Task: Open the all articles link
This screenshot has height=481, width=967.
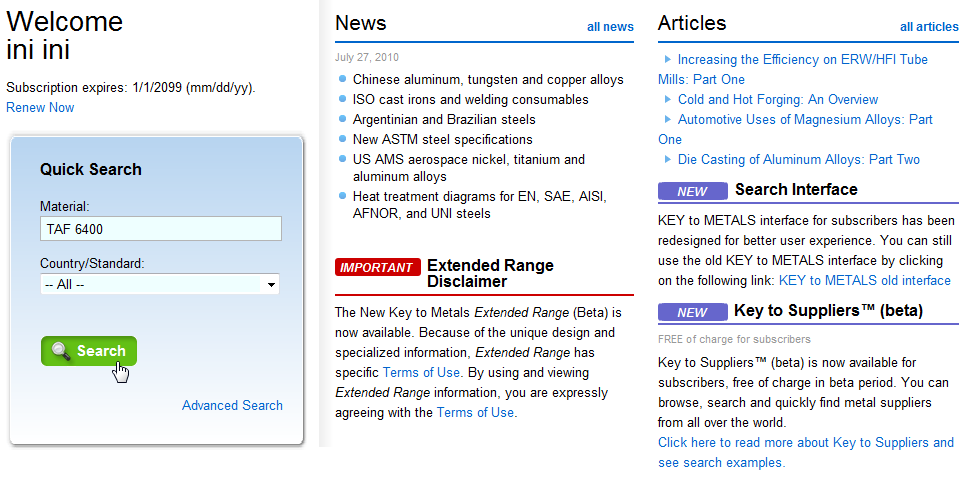Action: 928,27
